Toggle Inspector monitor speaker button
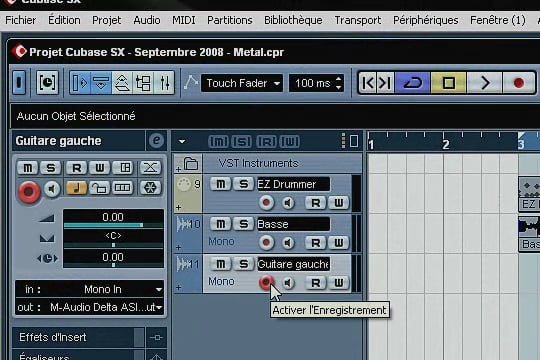 pyautogui.click(x=52, y=189)
